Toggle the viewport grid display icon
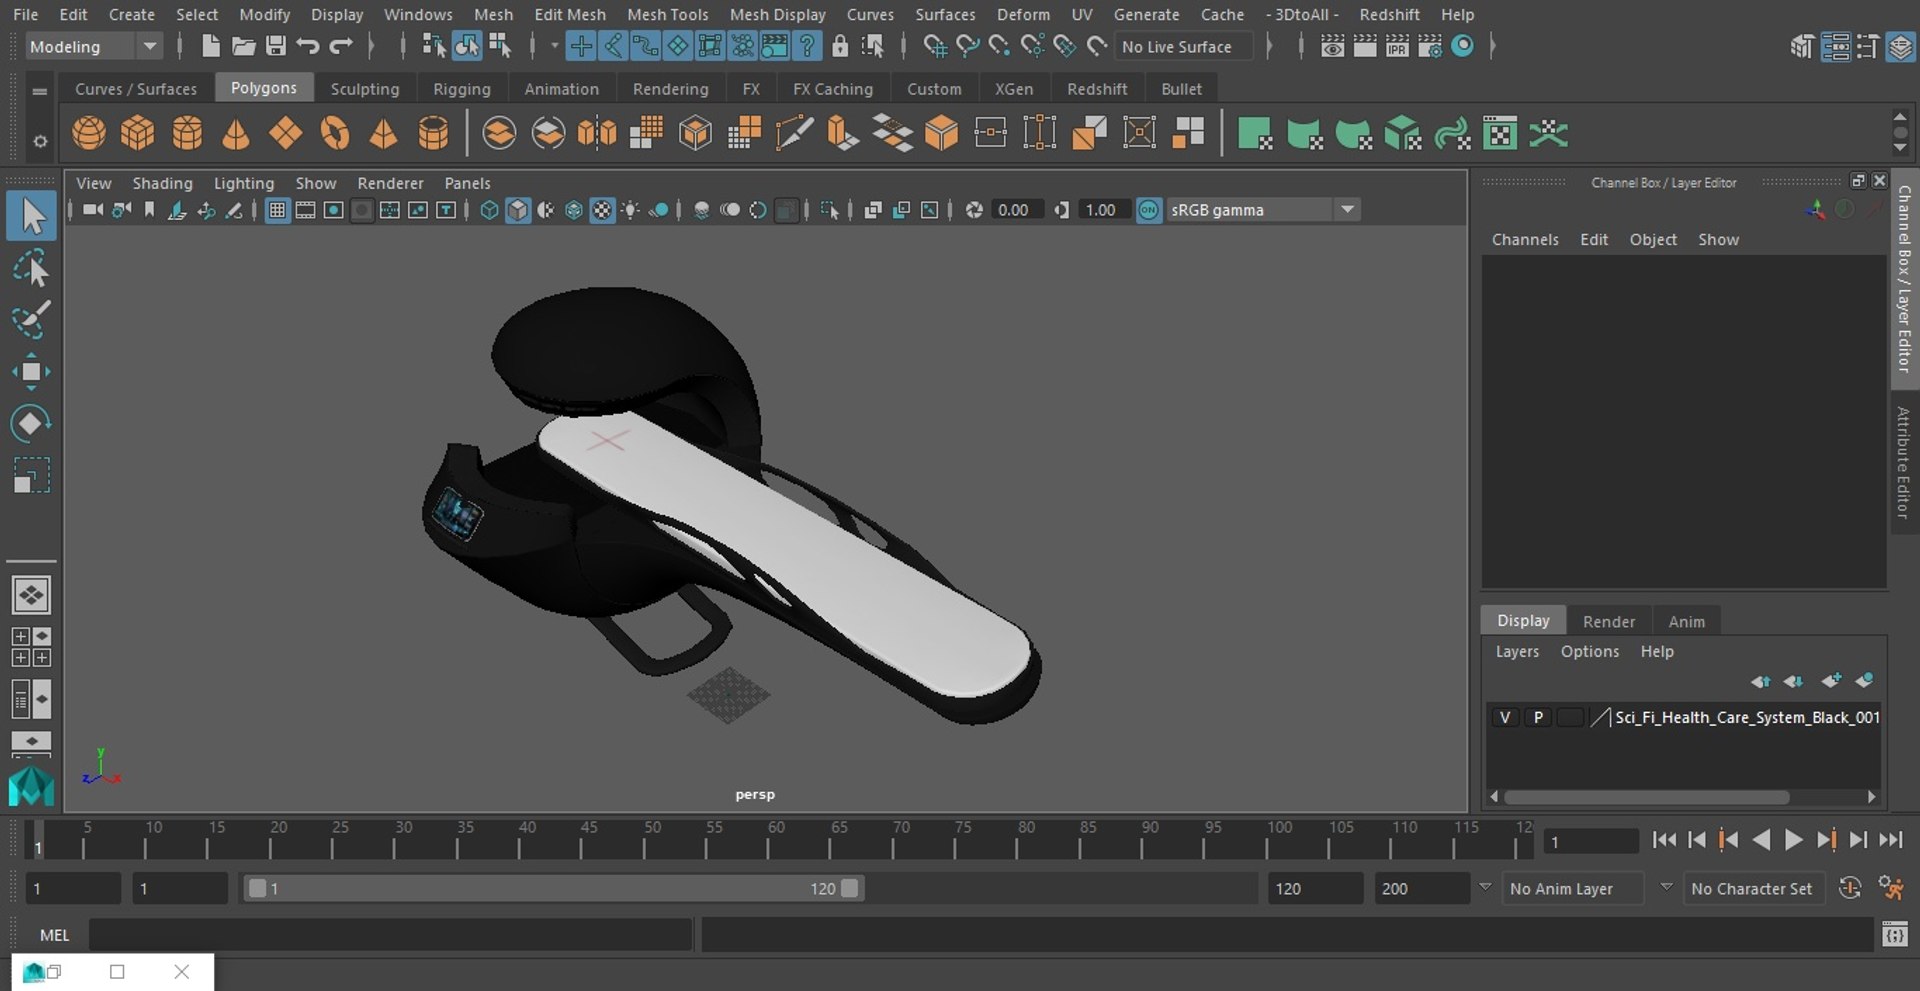This screenshot has height=991, width=1920. coord(277,210)
